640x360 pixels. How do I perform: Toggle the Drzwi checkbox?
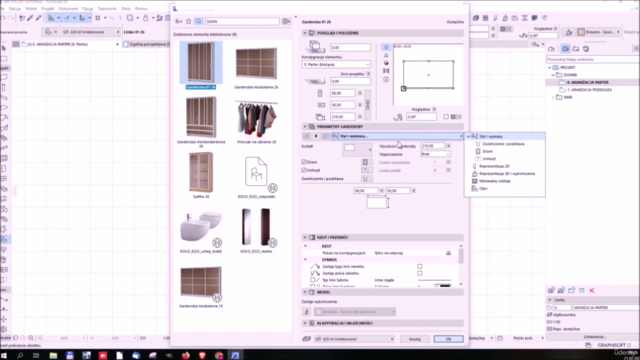304,162
